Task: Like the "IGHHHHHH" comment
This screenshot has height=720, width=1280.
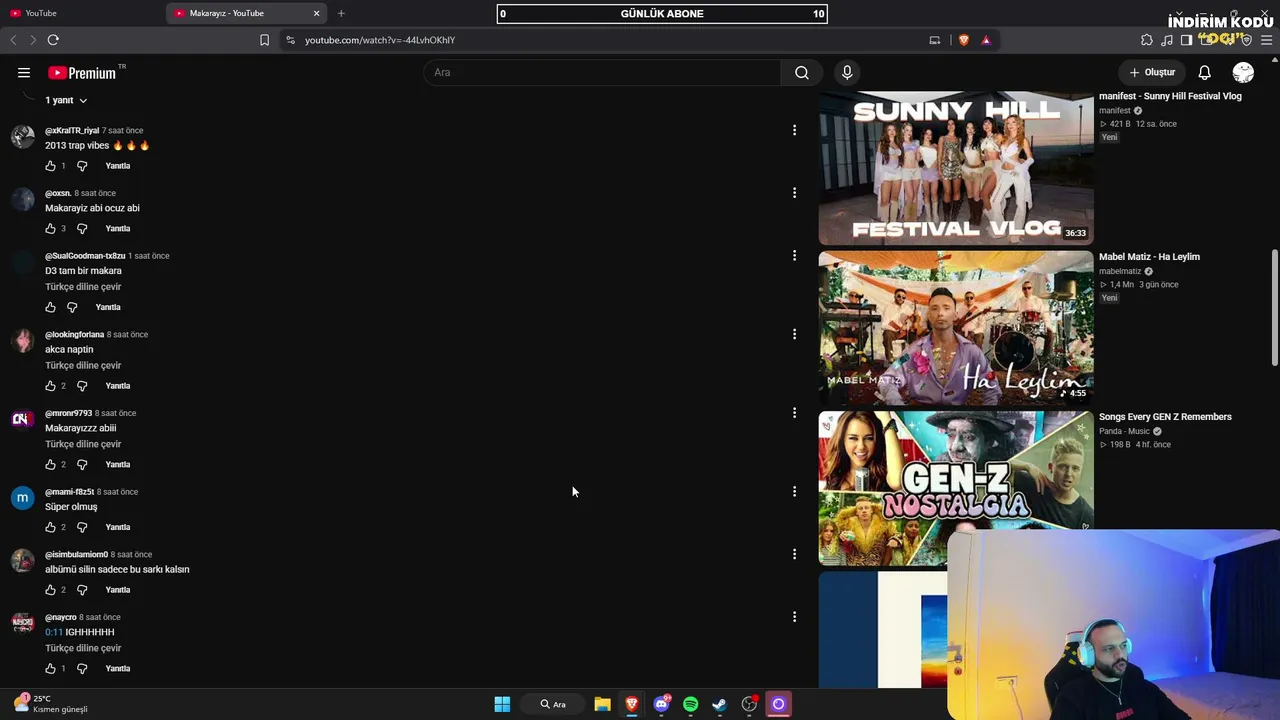Action: pos(51,669)
